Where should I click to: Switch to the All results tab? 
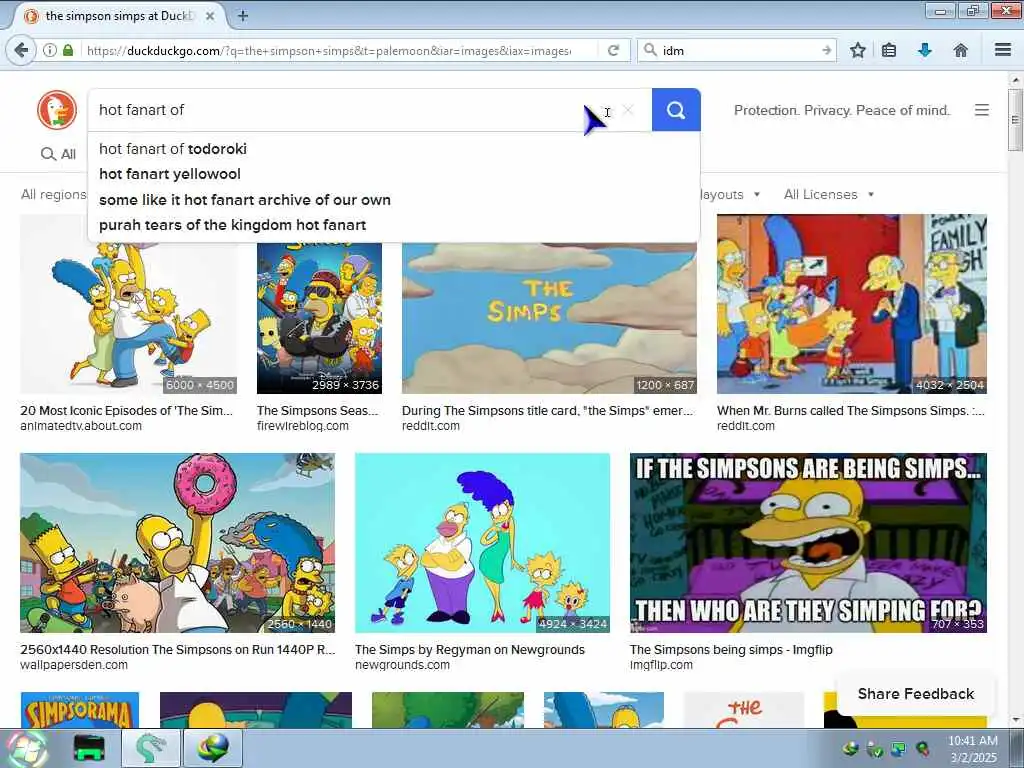[59, 154]
